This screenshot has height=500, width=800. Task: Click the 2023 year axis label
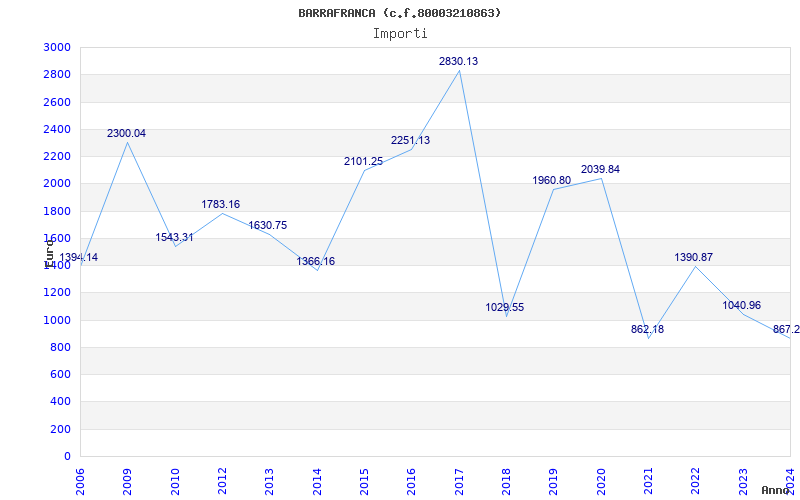pyautogui.click(x=743, y=482)
